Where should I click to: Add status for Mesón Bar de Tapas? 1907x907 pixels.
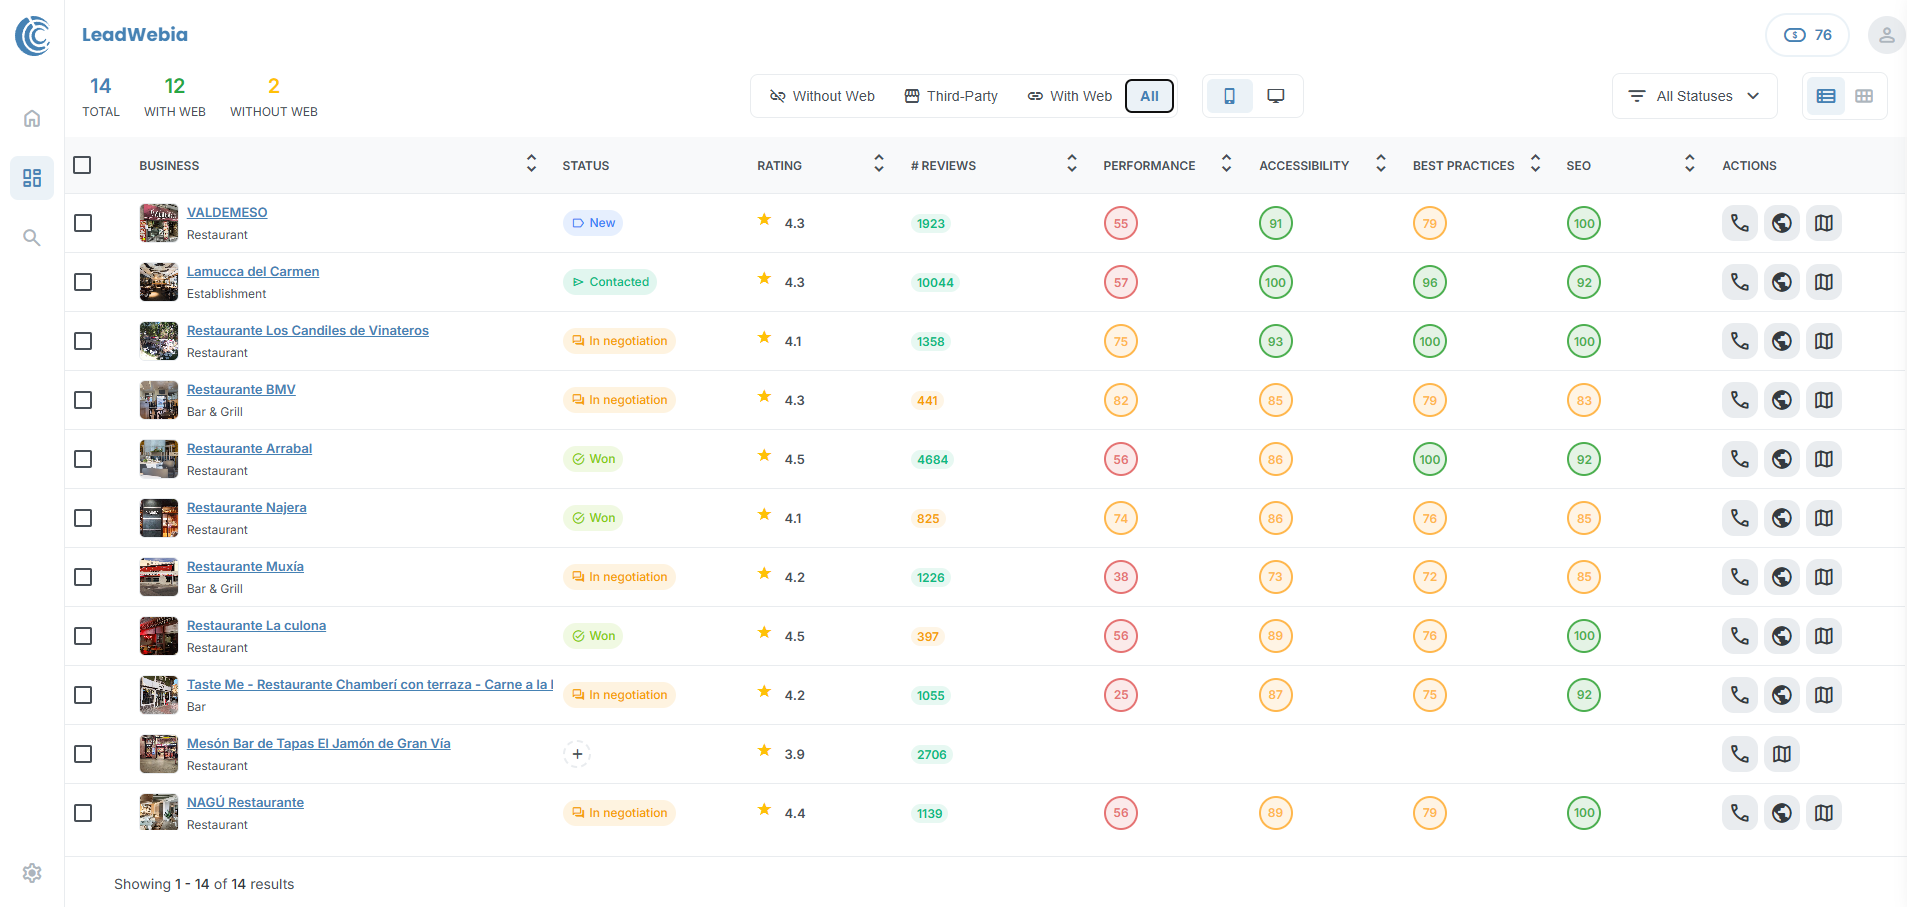(x=577, y=754)
